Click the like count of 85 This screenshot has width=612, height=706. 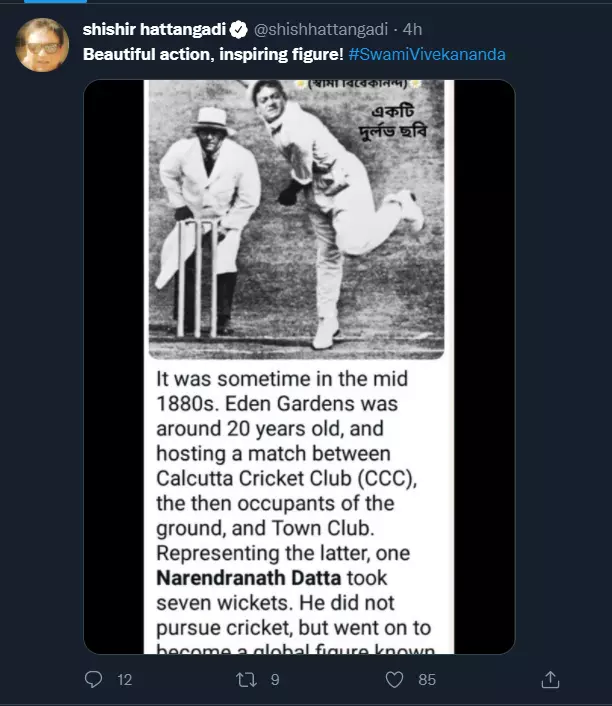(x=427, y=680)
